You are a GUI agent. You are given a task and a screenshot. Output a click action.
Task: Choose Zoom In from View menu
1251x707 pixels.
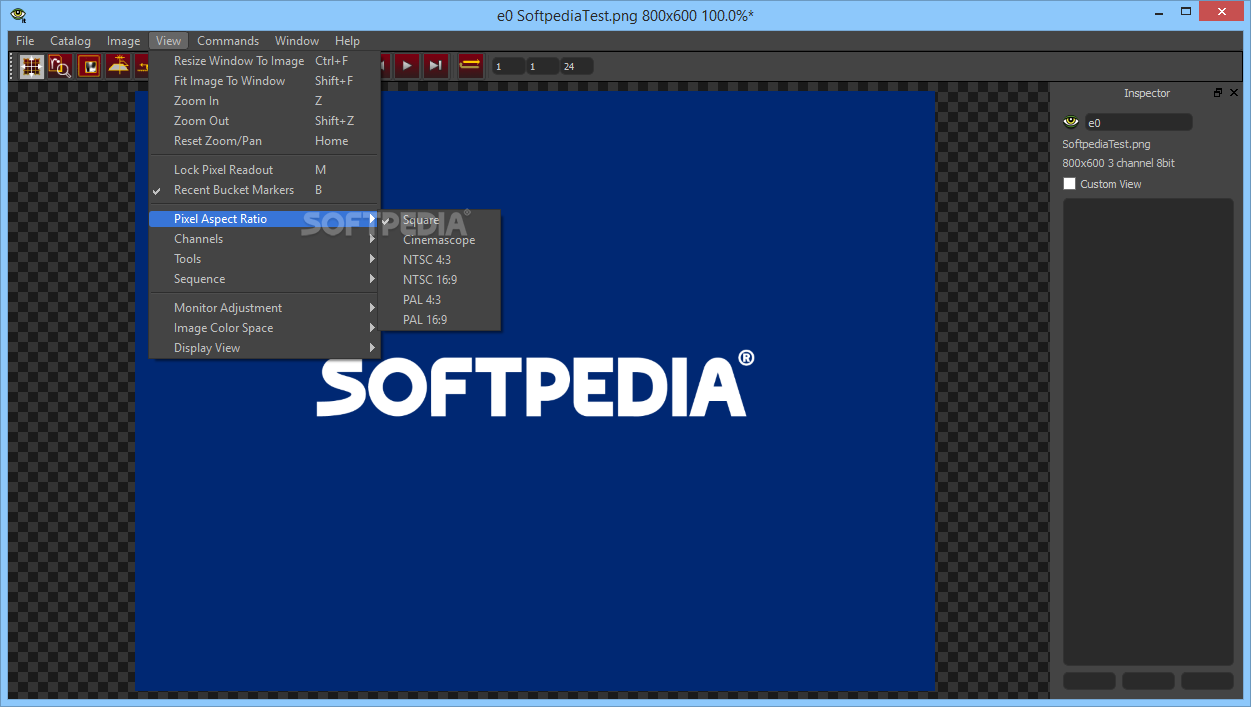point(264,101)
